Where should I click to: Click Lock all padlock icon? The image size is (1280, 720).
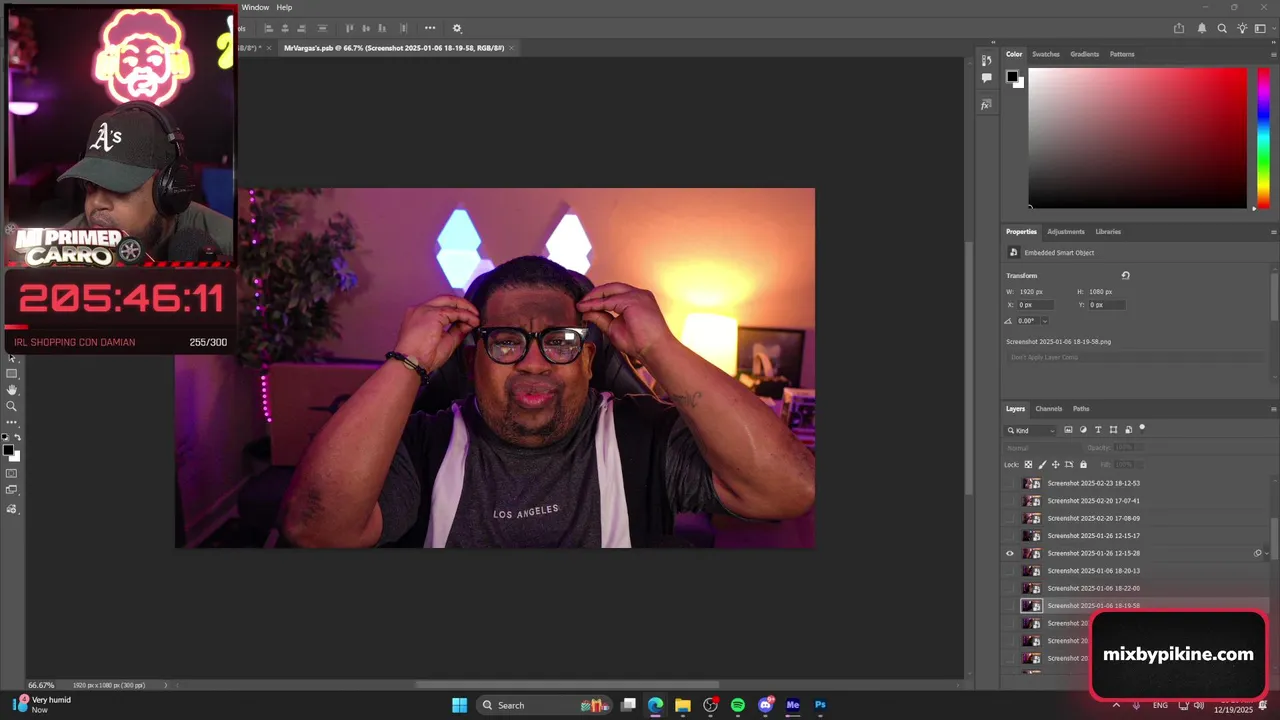coord(1083,464)
